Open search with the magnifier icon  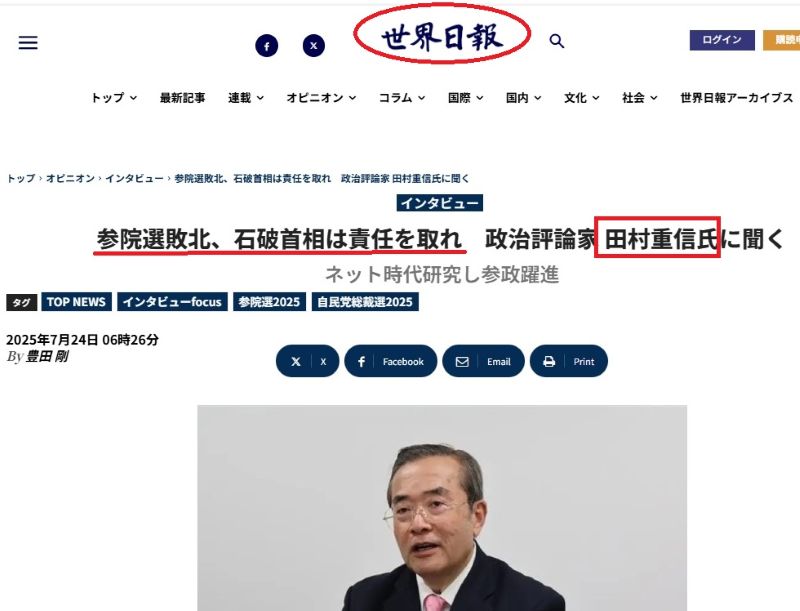557,41
